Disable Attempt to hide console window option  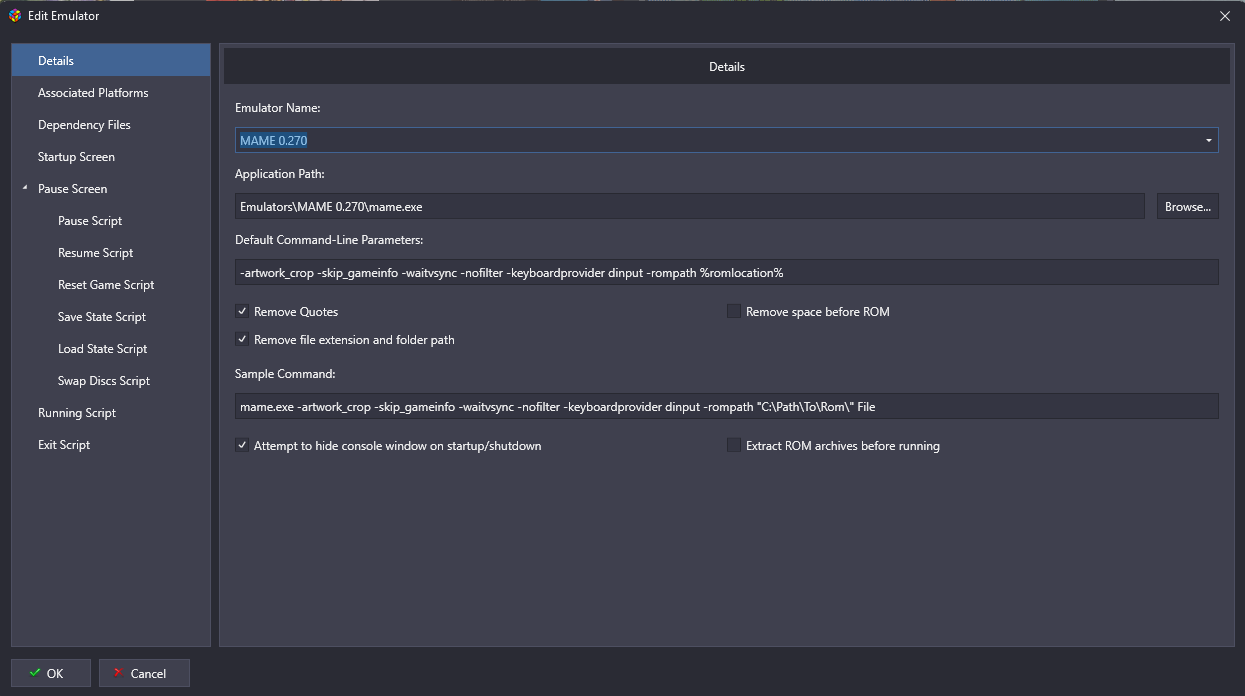242,446
